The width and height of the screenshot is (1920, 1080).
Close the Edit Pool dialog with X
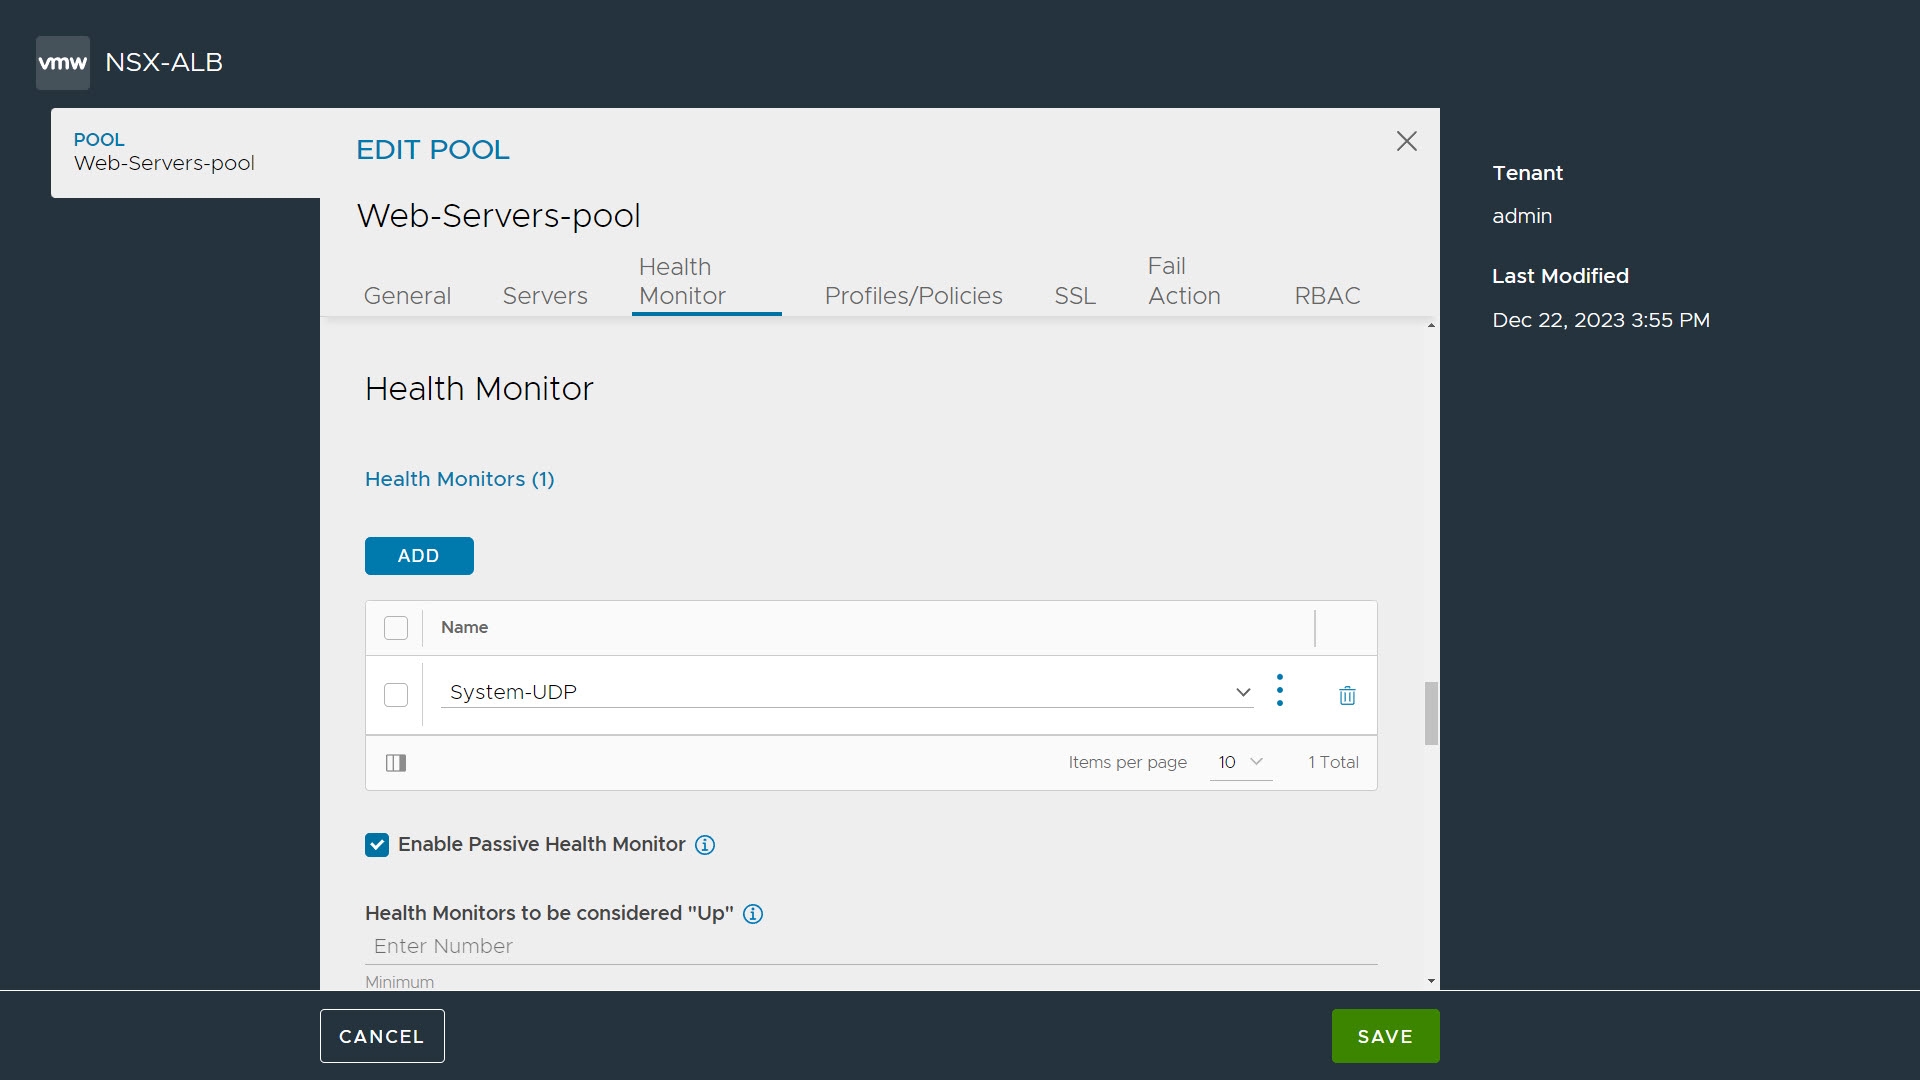click(1406, 141)
